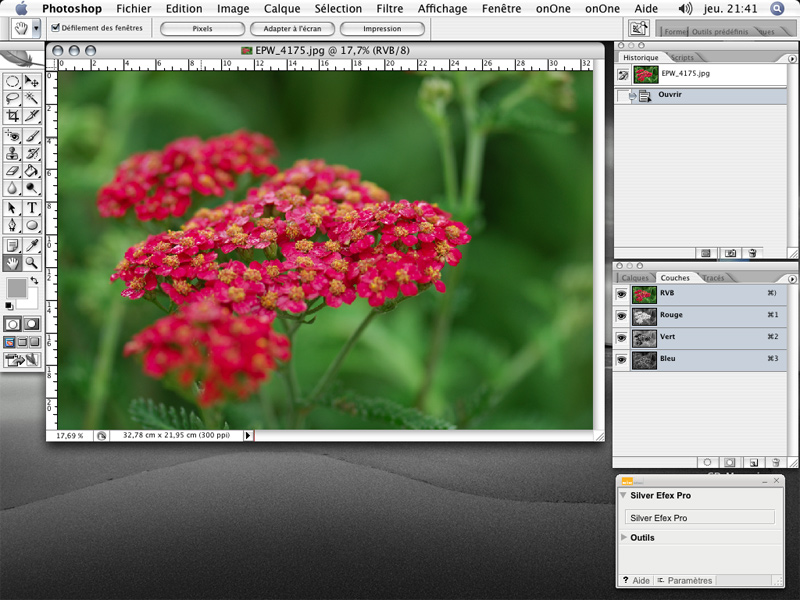This screenshot has height=600, width=800.
Task: Hide the RVB channel visibility eye
Action: 621,294
